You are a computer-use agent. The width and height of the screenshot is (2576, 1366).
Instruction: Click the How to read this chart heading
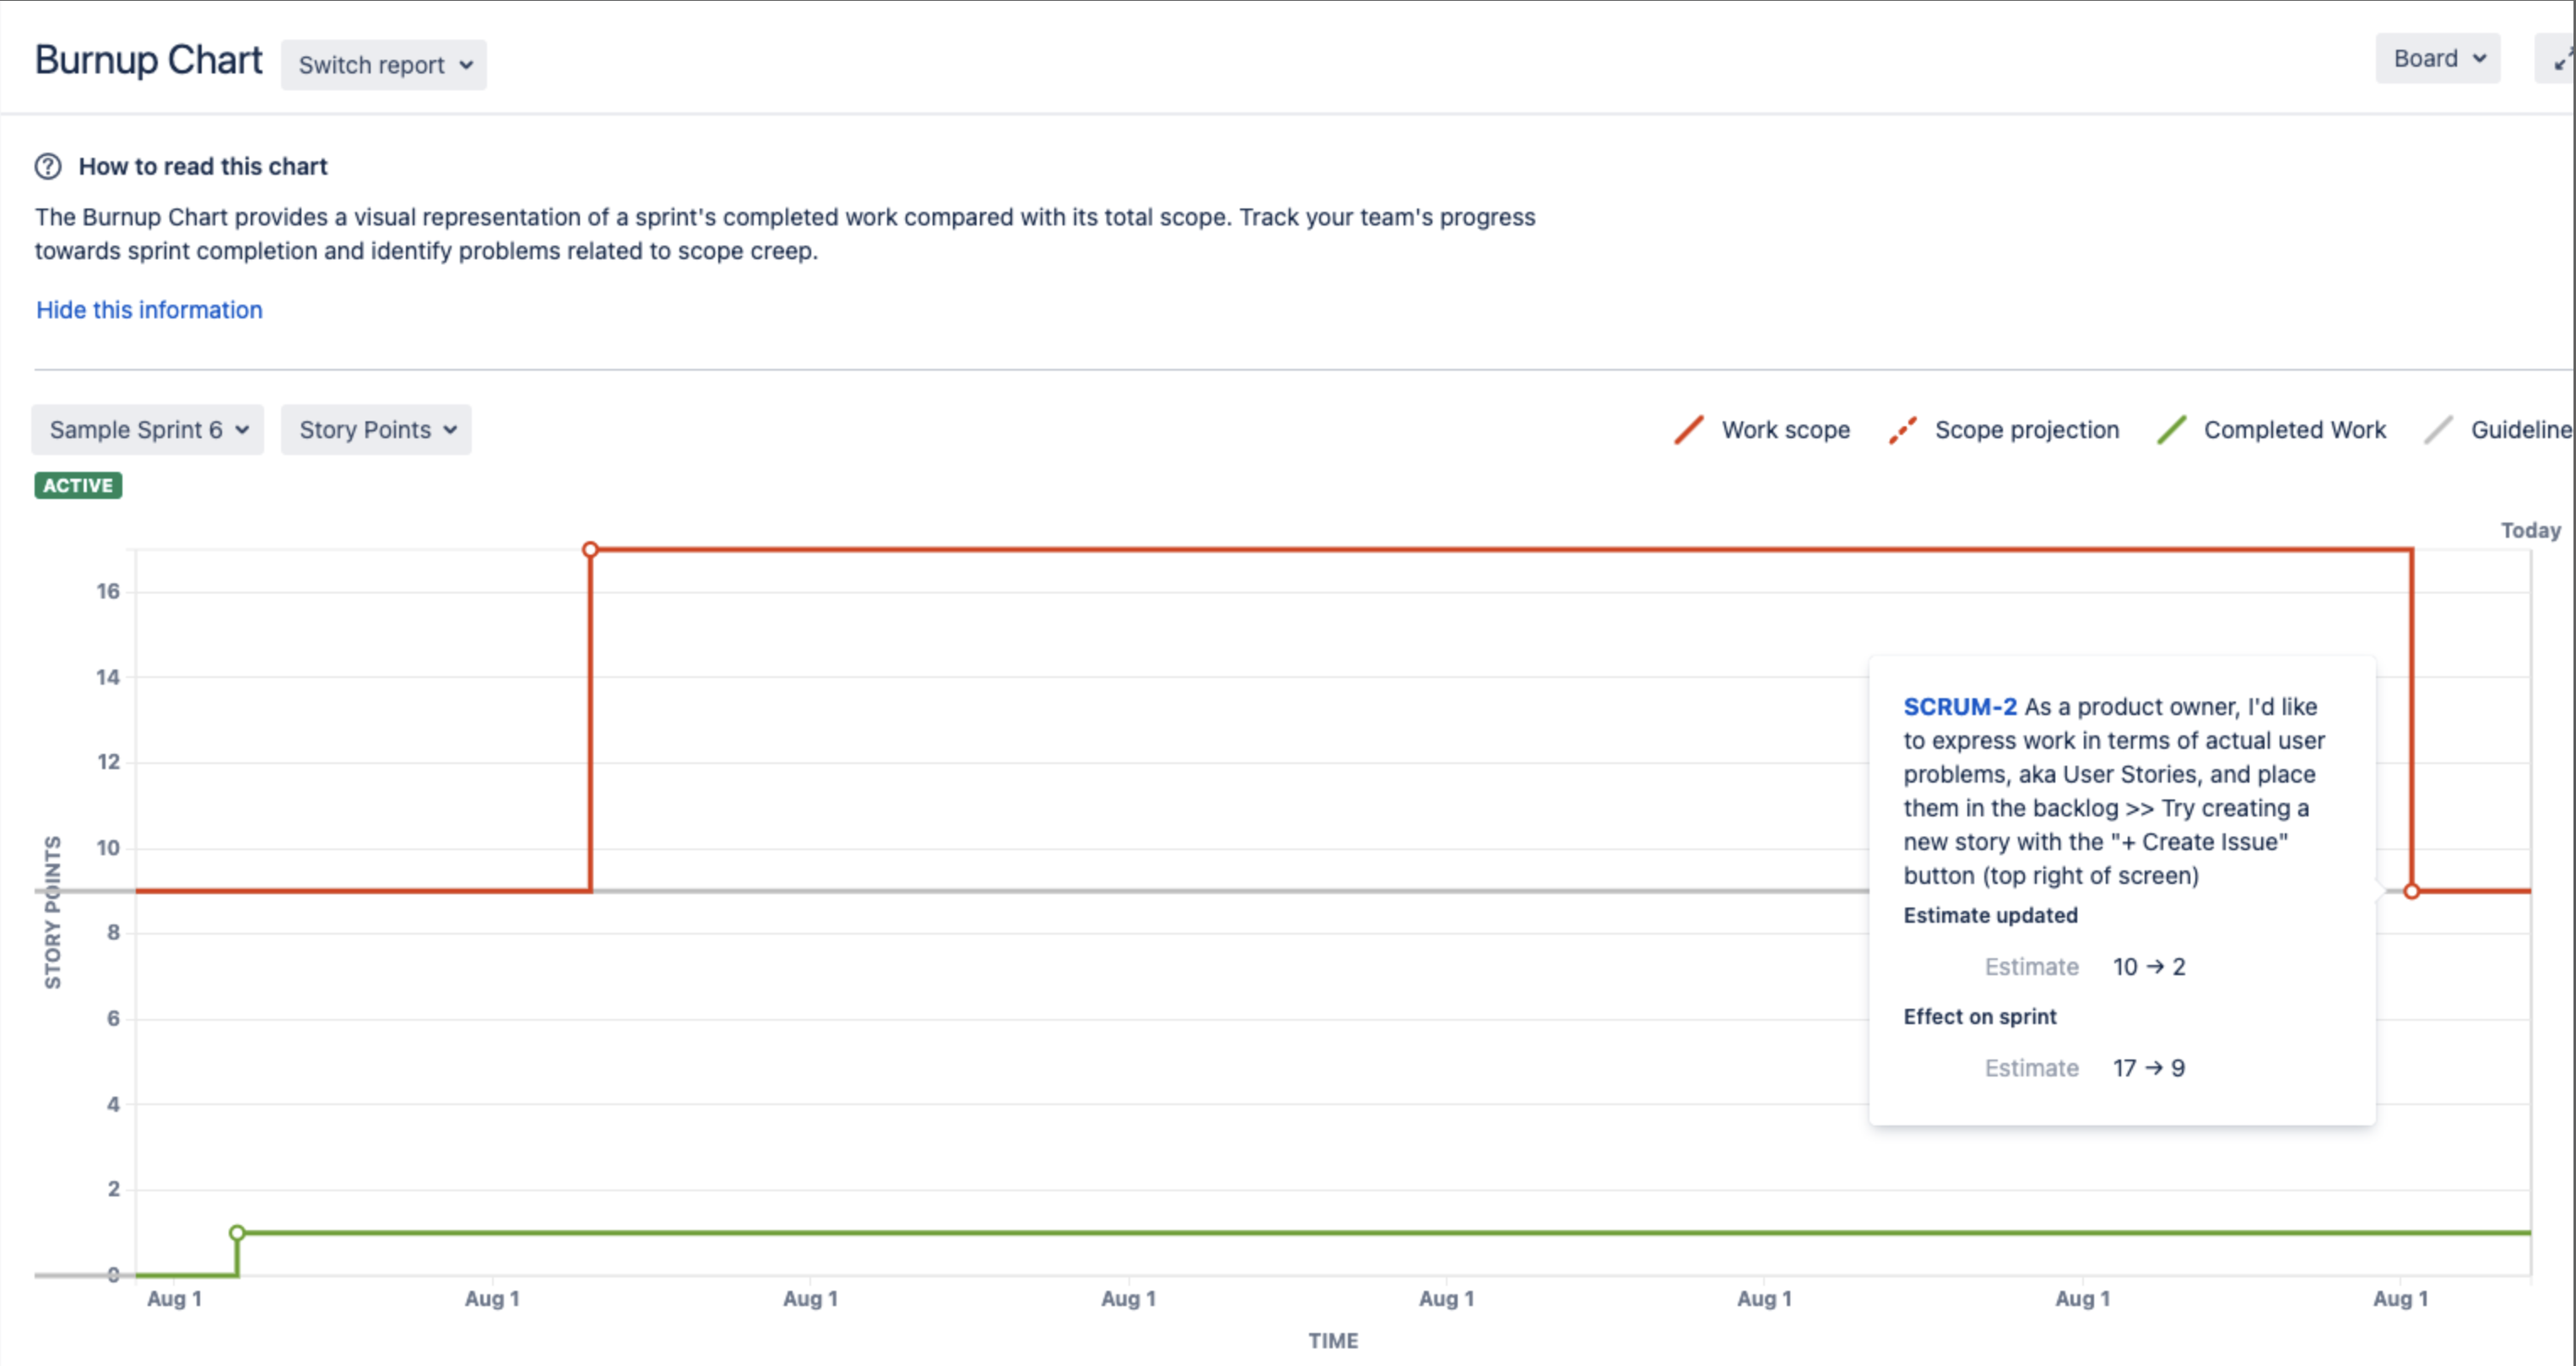pyautogui.click(x=203, y=166)
